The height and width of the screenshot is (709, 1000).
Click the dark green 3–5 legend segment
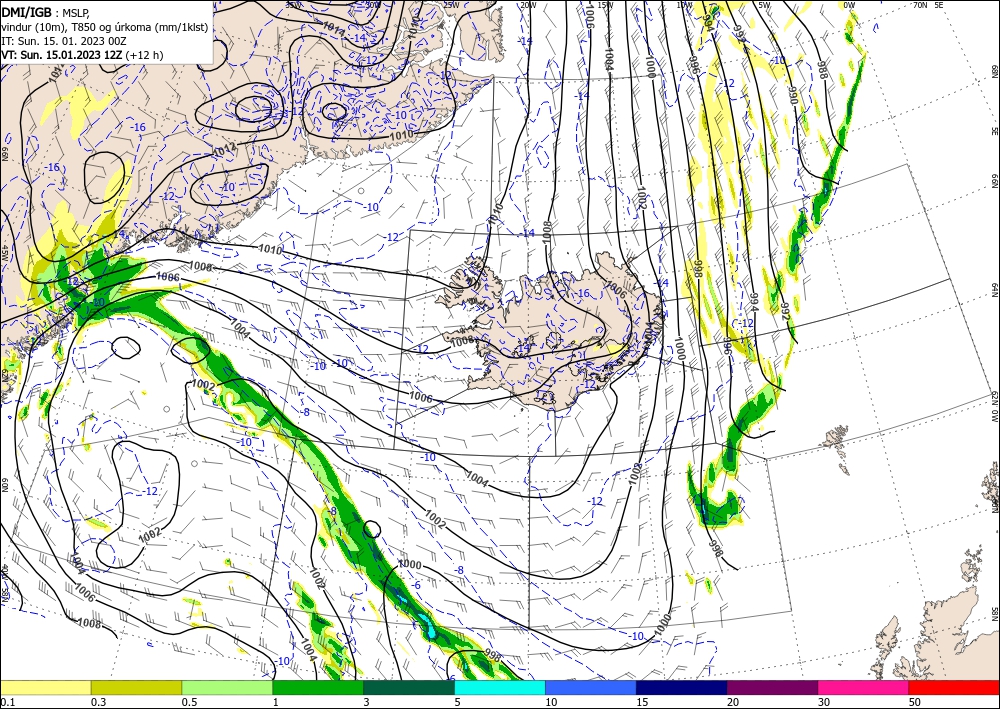point(409,687)
